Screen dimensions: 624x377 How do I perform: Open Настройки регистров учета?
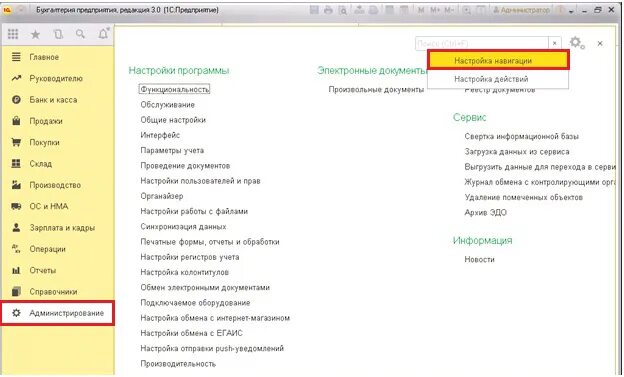coord(190,257)
